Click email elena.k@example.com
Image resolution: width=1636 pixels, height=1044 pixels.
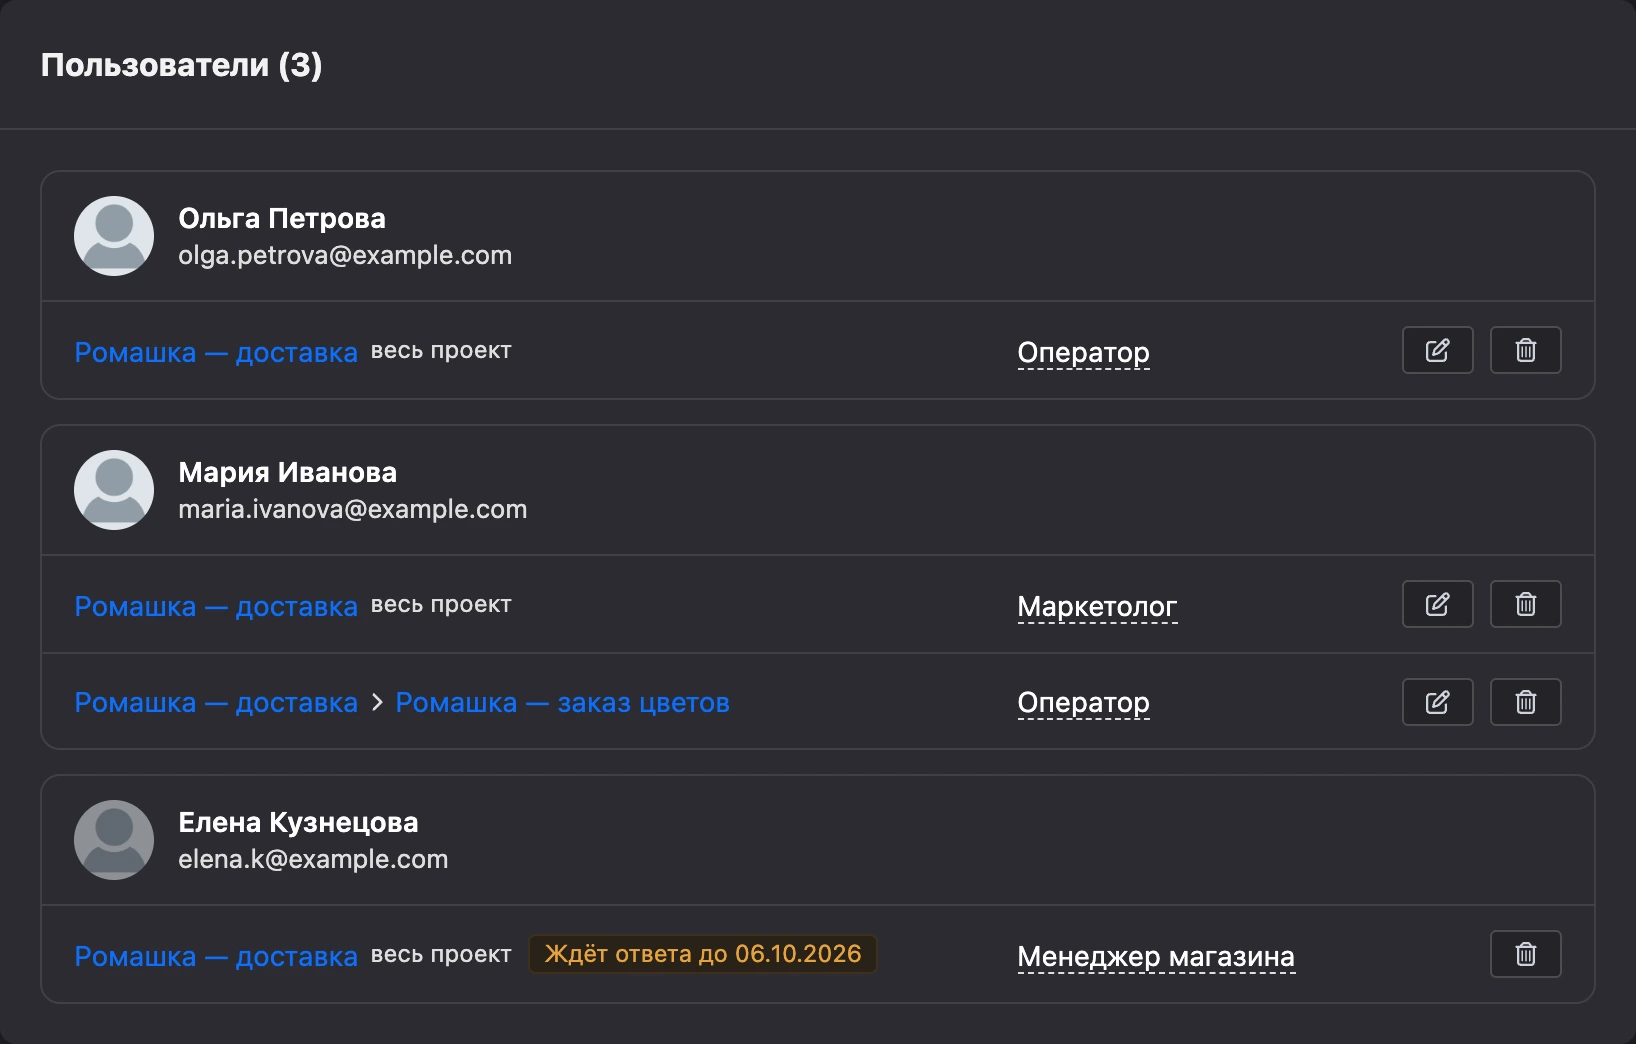(x=313, y=859)
